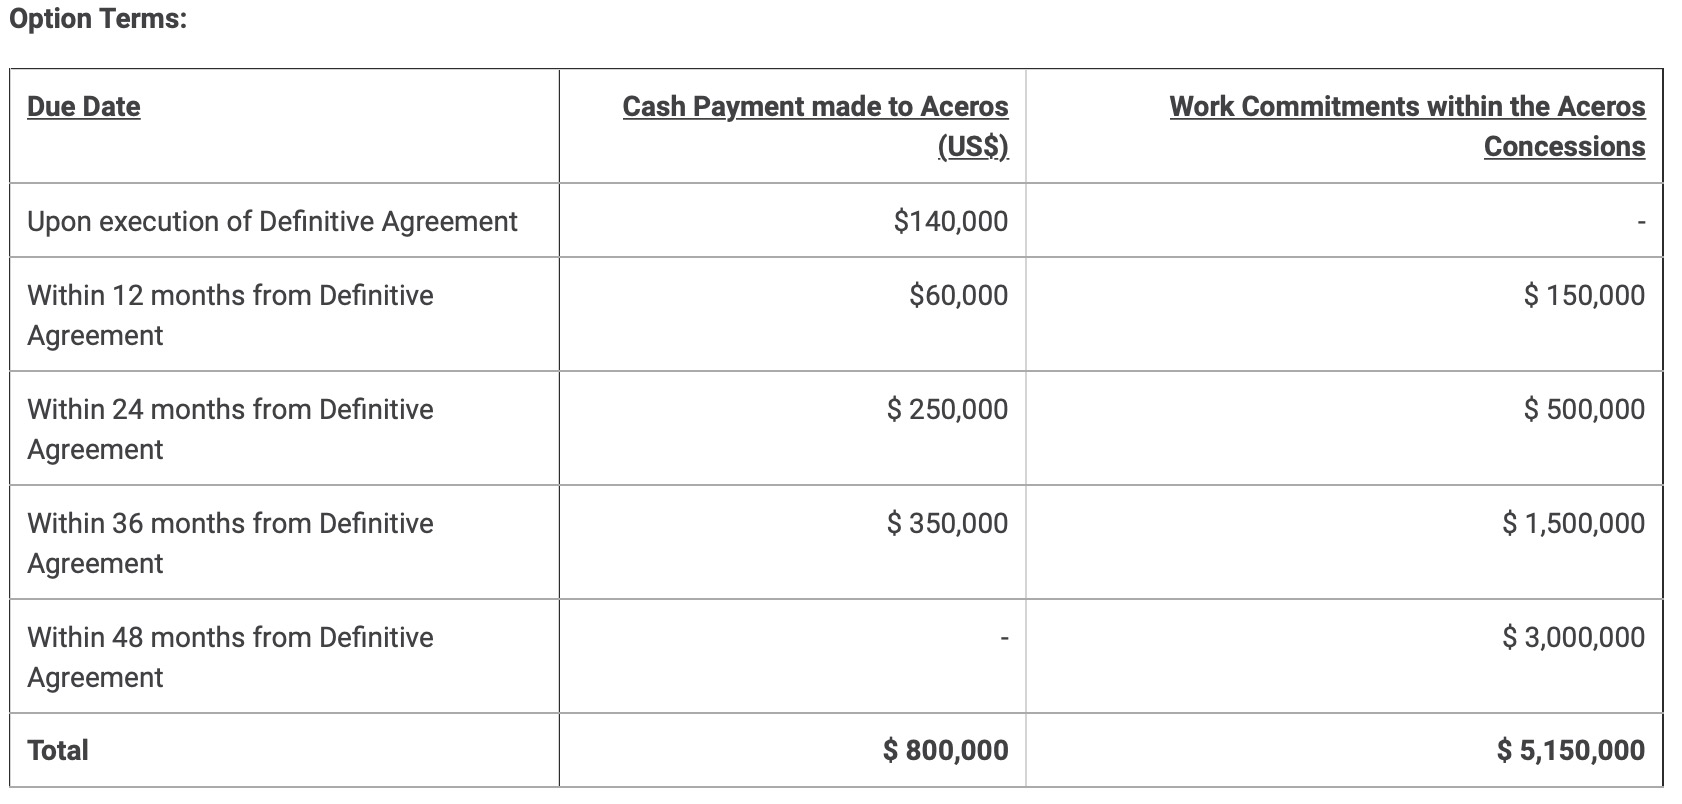Viewport: 1682px width, 804px height.
Task: Click the Work Commitments column header
Action: pyautogui.click(x=1407, y=126)
